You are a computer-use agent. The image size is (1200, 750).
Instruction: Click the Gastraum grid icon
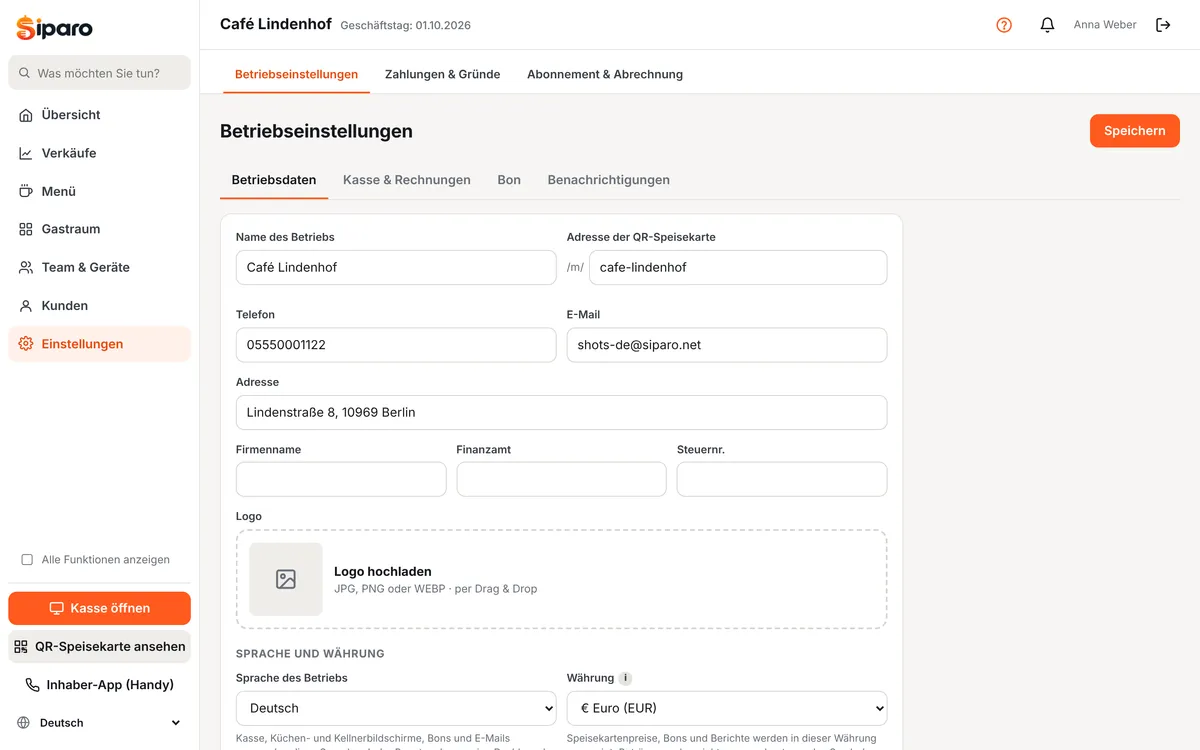(26, 229)
